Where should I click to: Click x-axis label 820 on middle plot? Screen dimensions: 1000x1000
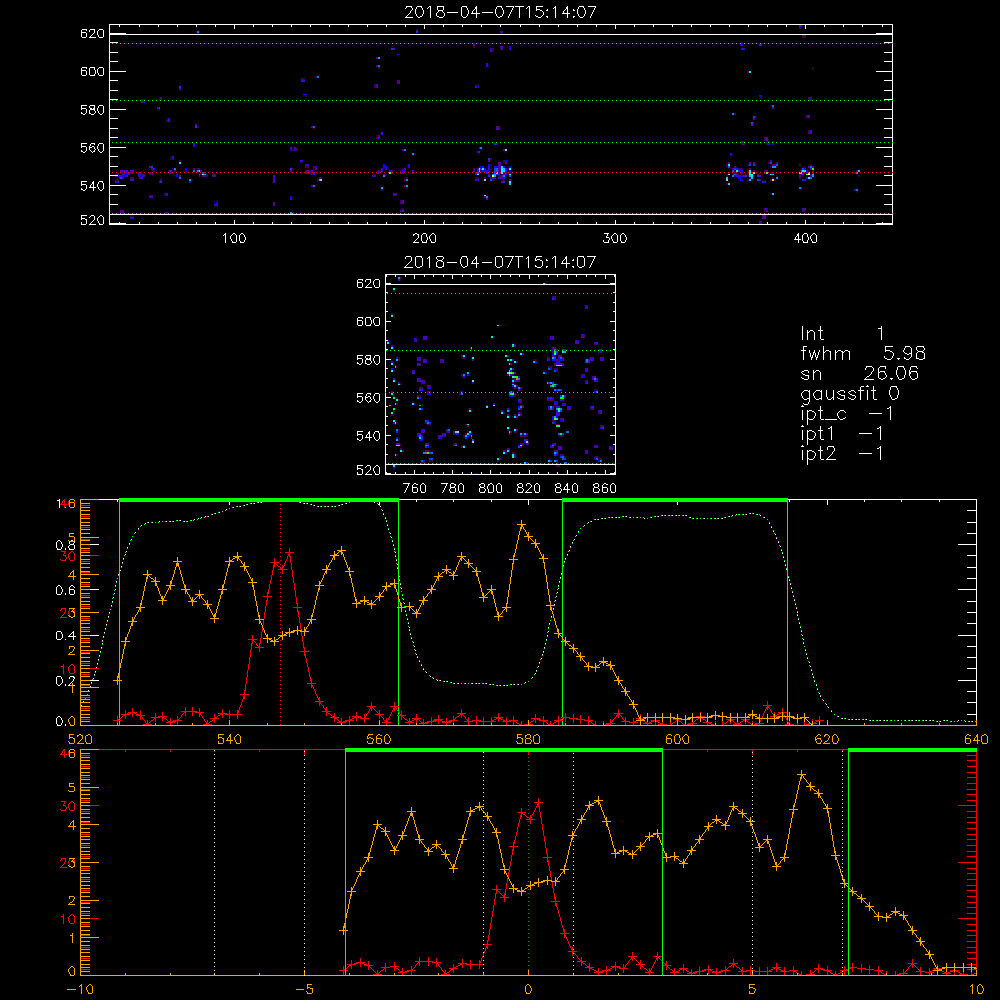point(529,489)
